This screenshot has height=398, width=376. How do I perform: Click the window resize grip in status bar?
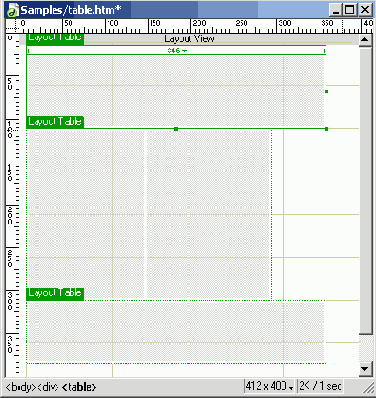(x=368, y=387)
